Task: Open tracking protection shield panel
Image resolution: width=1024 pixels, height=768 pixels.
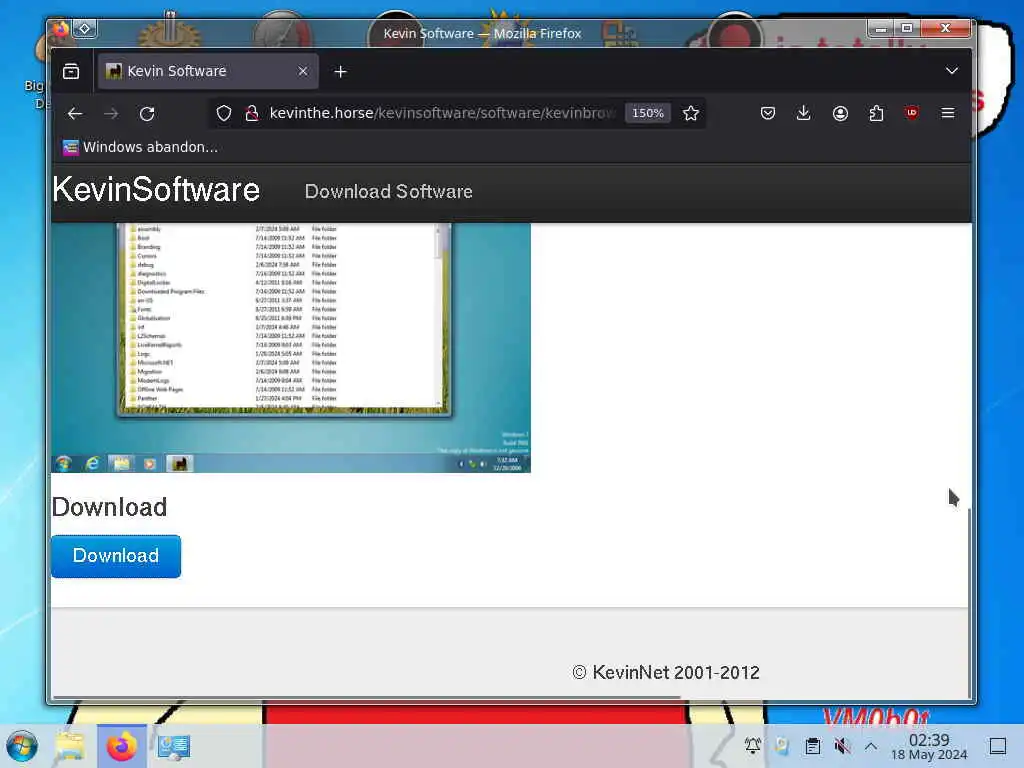Action: pyautogui.click(x=224, y=114)
